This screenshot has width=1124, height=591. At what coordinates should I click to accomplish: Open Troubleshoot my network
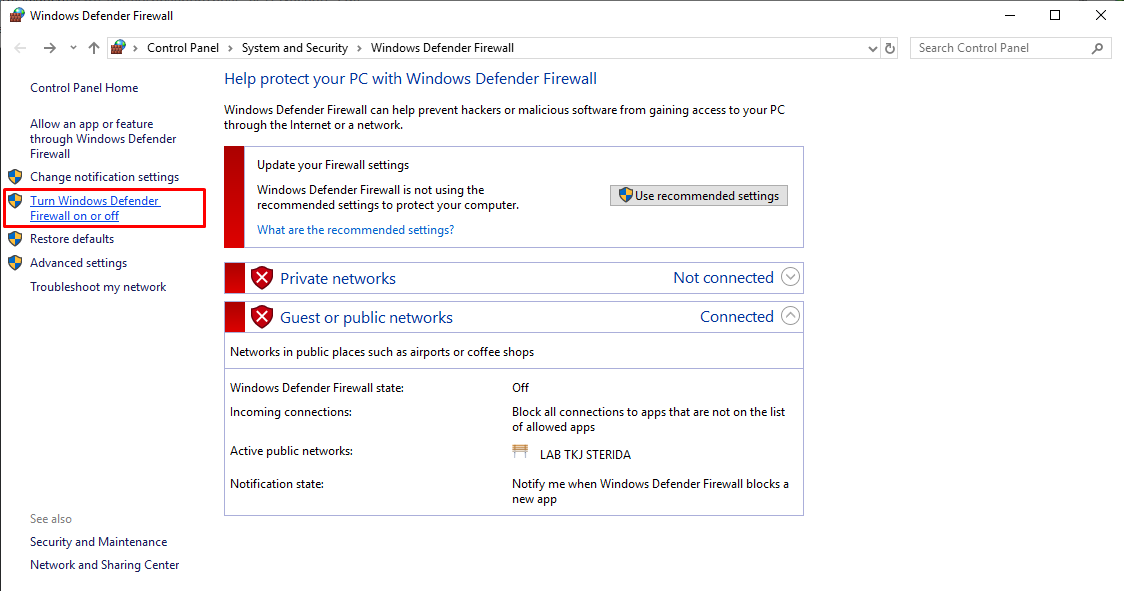pyautogui.click(x=98, y=287)
